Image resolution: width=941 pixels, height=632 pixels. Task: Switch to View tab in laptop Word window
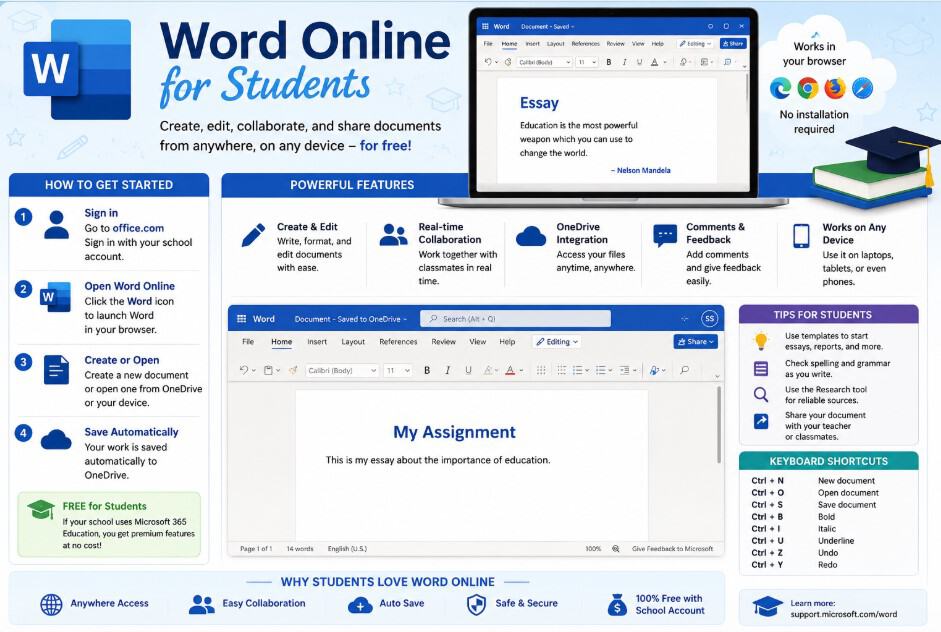(638, 44)
